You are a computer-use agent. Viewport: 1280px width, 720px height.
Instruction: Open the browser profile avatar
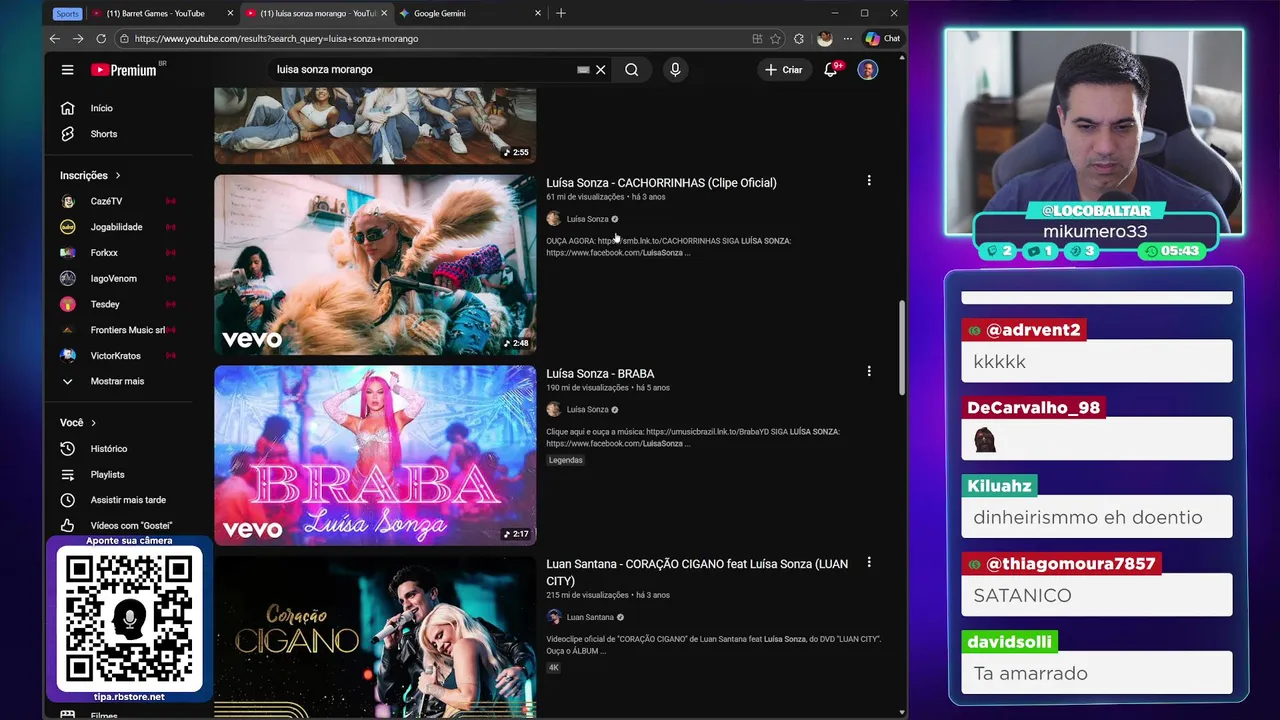click(824, 39)
